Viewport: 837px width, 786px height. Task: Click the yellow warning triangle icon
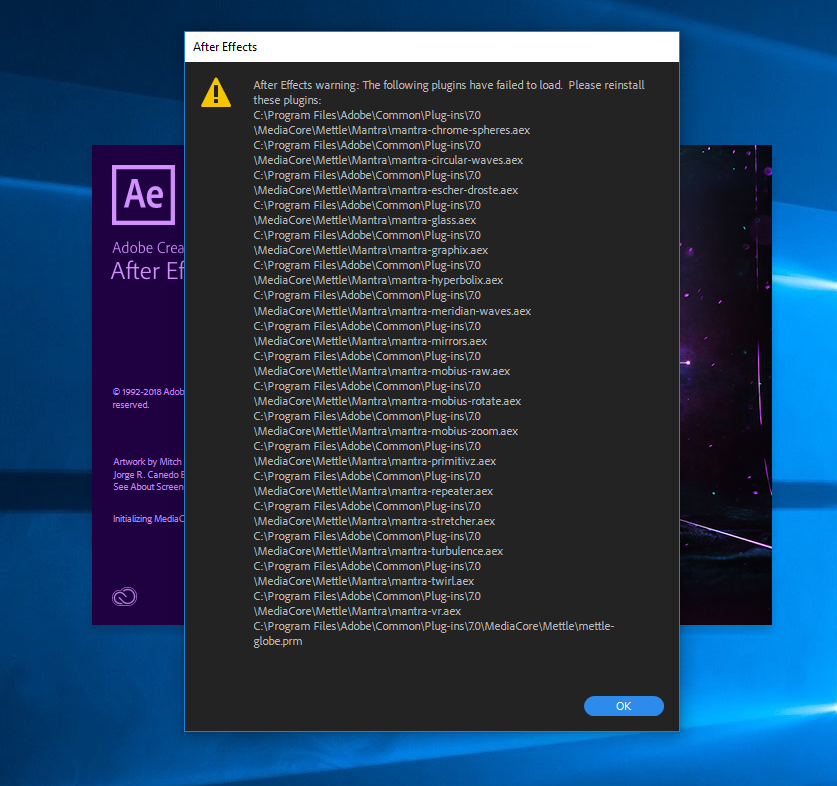[x=216, y=92]
